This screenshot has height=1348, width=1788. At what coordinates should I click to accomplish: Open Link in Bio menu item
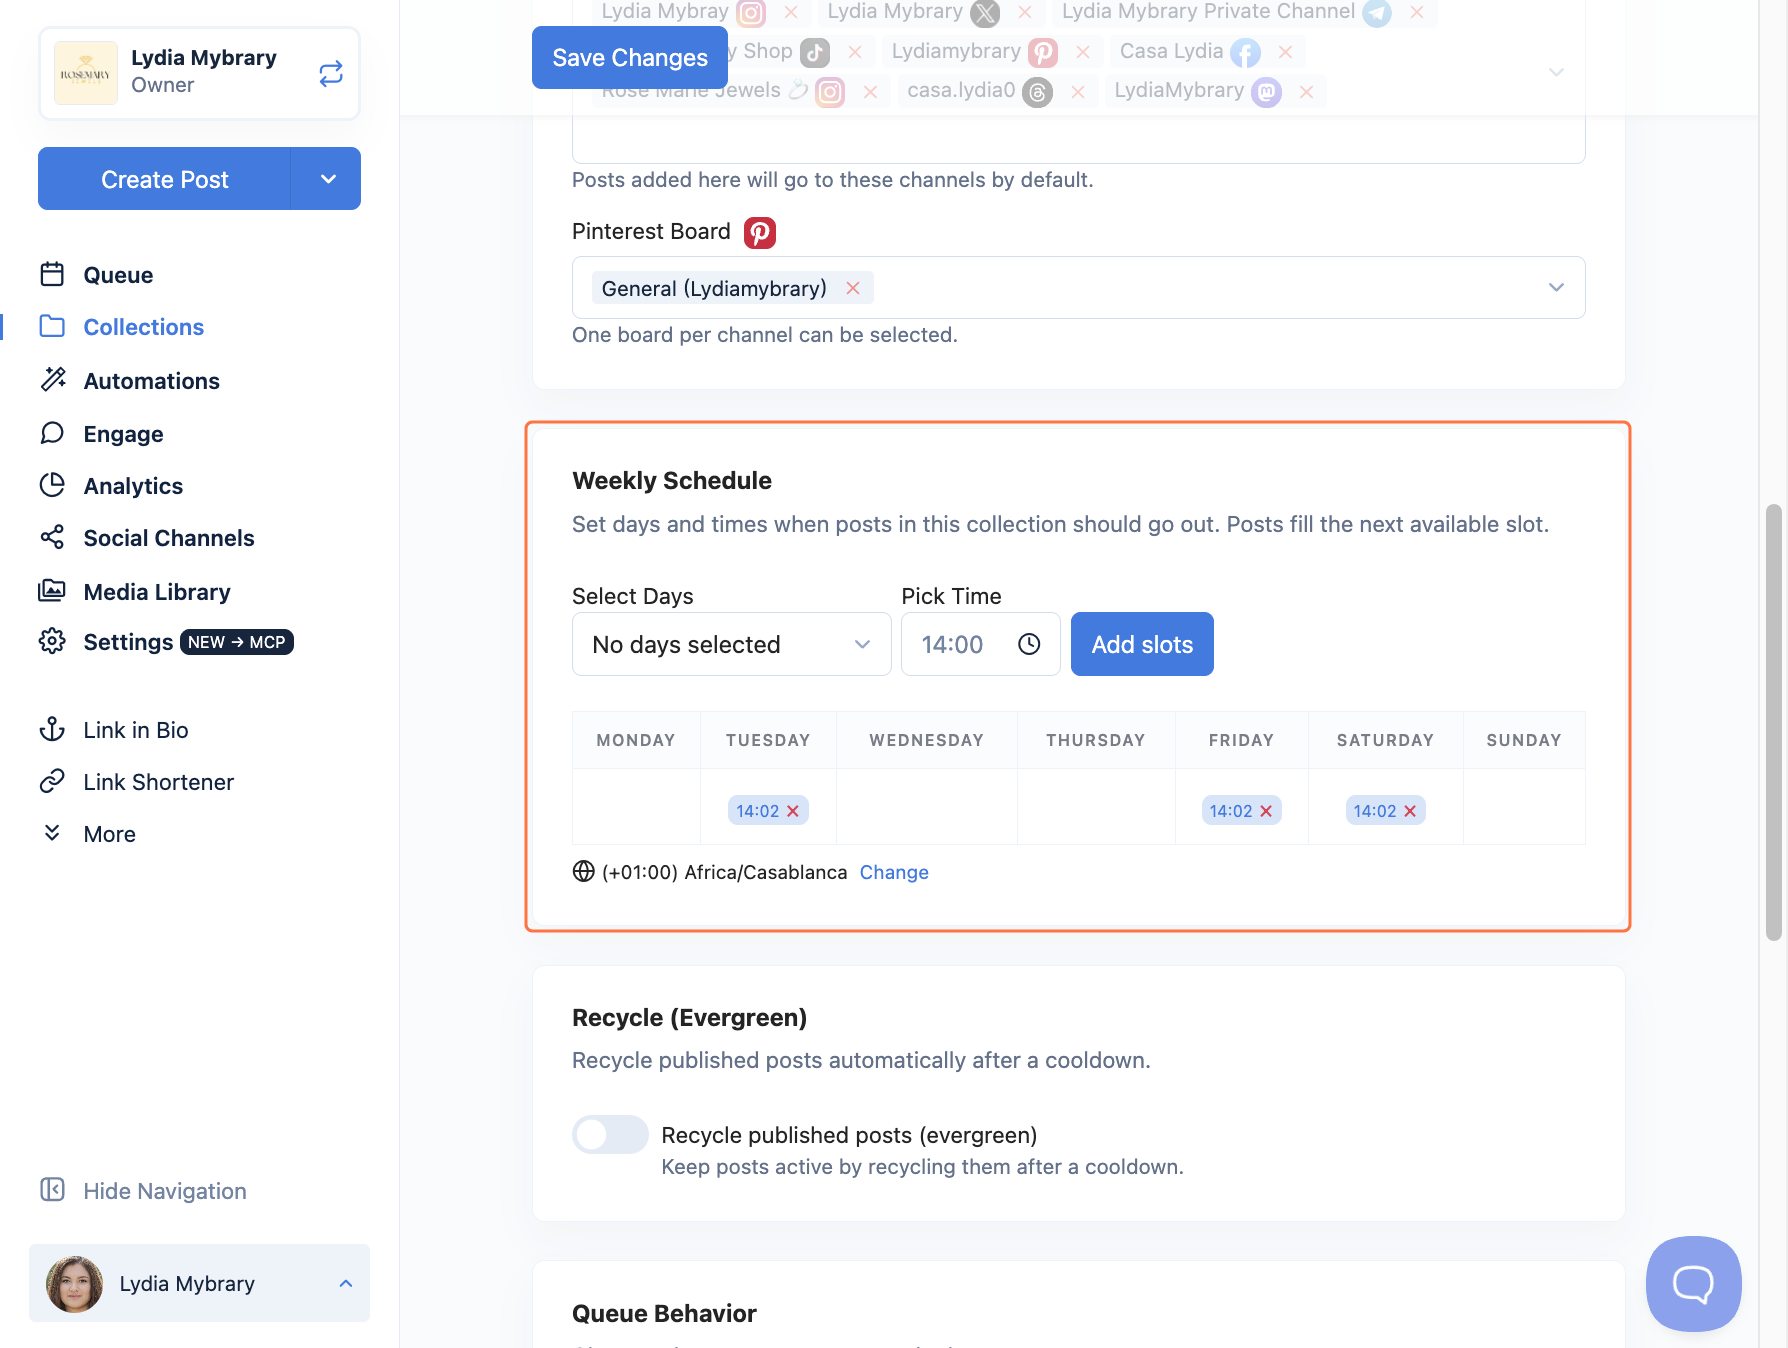136,730
